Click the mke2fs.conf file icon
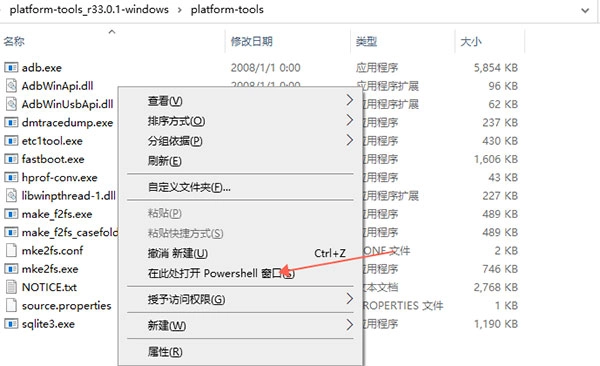Image resolution: width=600 pixels, height=366 pixels. point(11,250)
